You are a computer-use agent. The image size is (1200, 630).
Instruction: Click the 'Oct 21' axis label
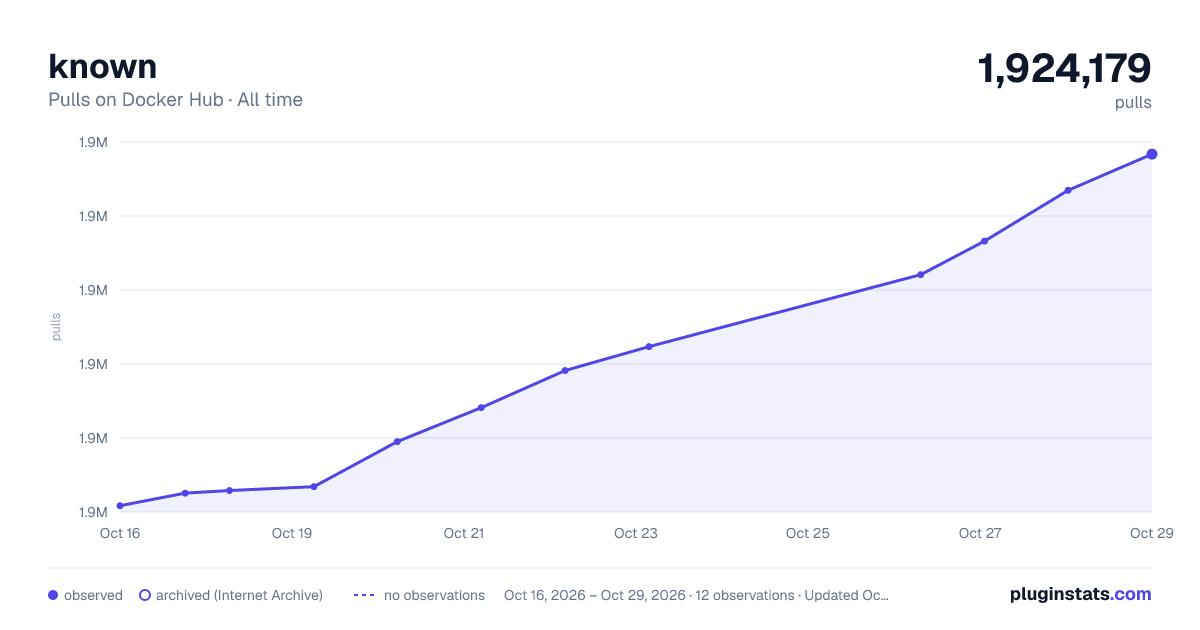464,533
